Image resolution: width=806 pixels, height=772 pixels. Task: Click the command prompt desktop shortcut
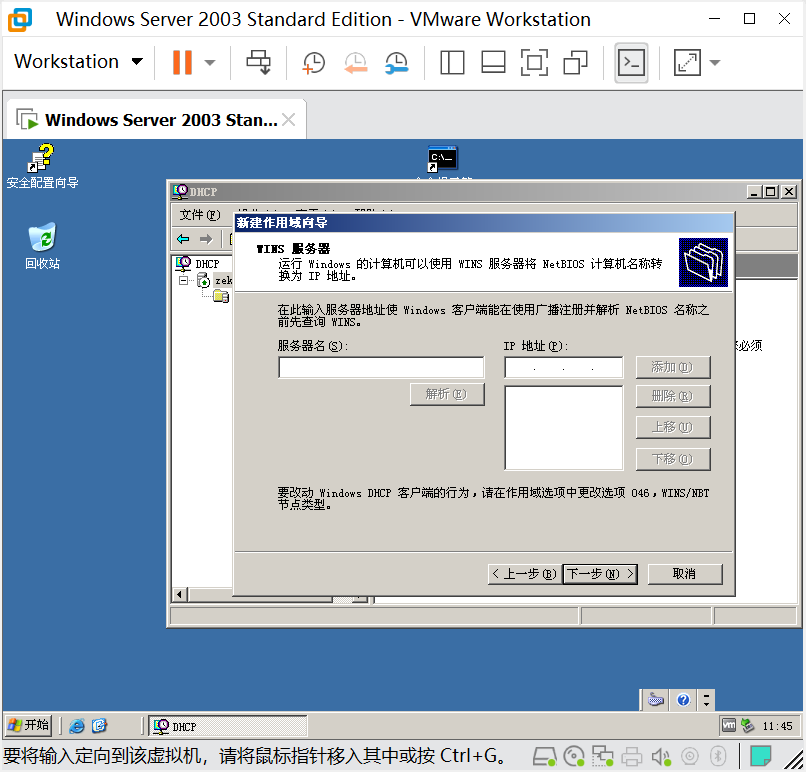click(443, 159)
